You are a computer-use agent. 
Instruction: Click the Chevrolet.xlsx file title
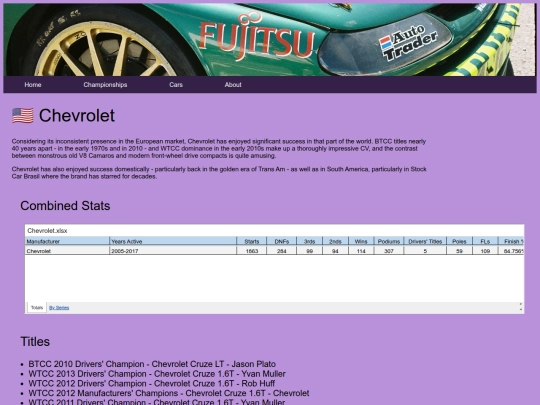47,230
